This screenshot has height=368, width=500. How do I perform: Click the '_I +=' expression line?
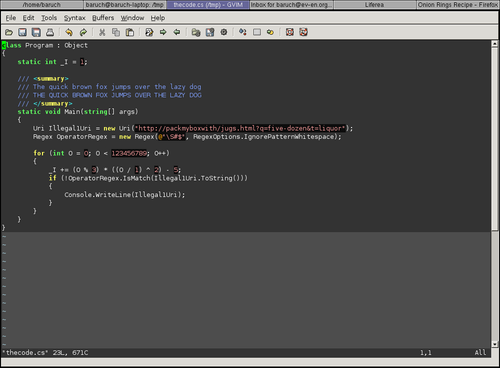pyautogui.click(x=115, y=170)
